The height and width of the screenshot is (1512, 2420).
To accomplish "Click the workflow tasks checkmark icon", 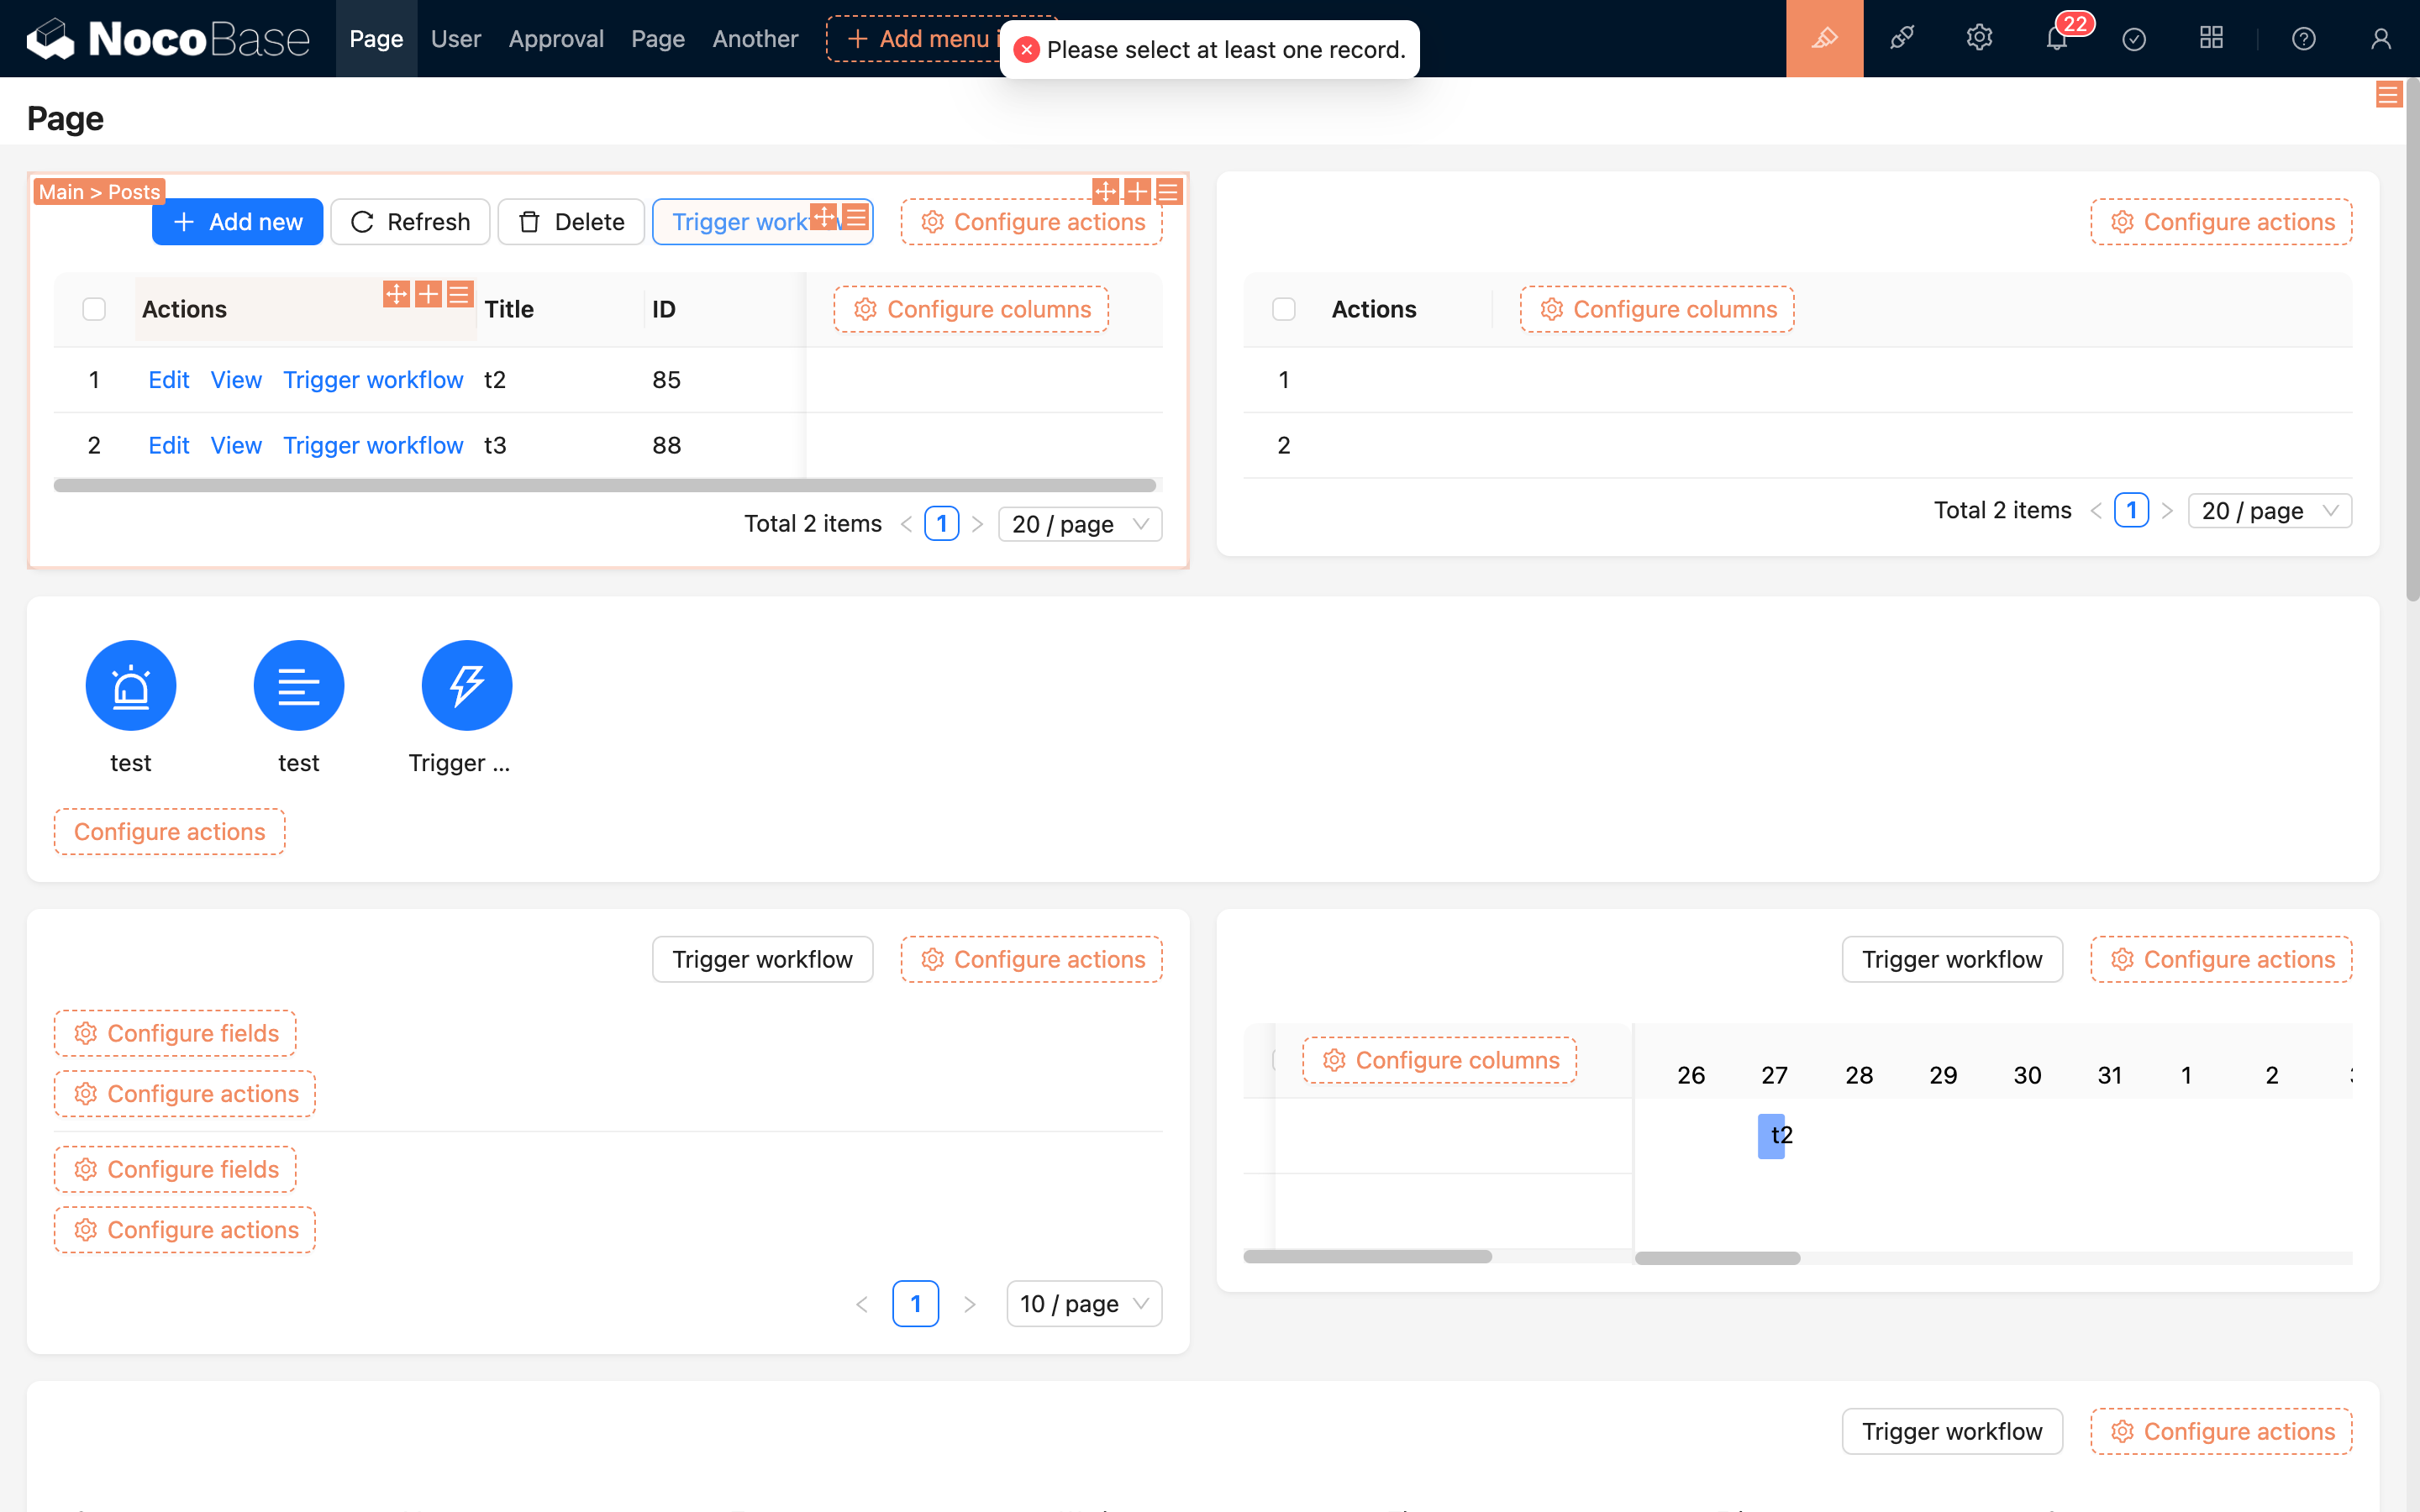I will [2134, 38].
